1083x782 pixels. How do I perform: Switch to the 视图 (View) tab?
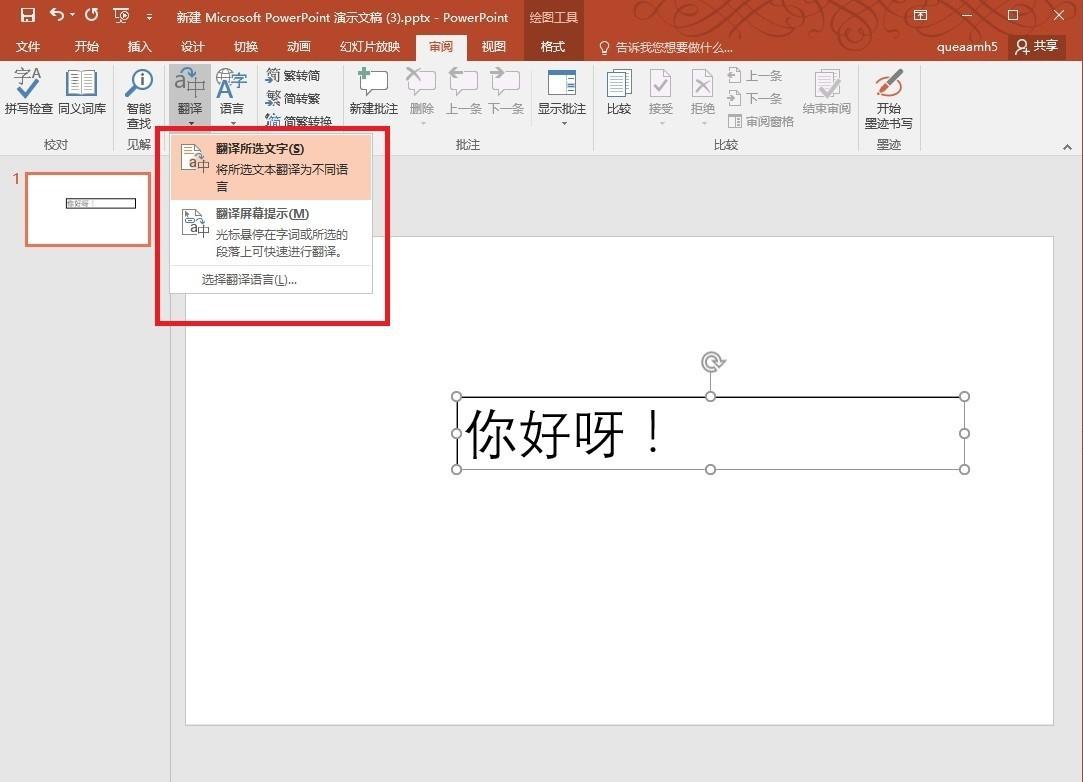pyautogui.click(x=494, y=46)
